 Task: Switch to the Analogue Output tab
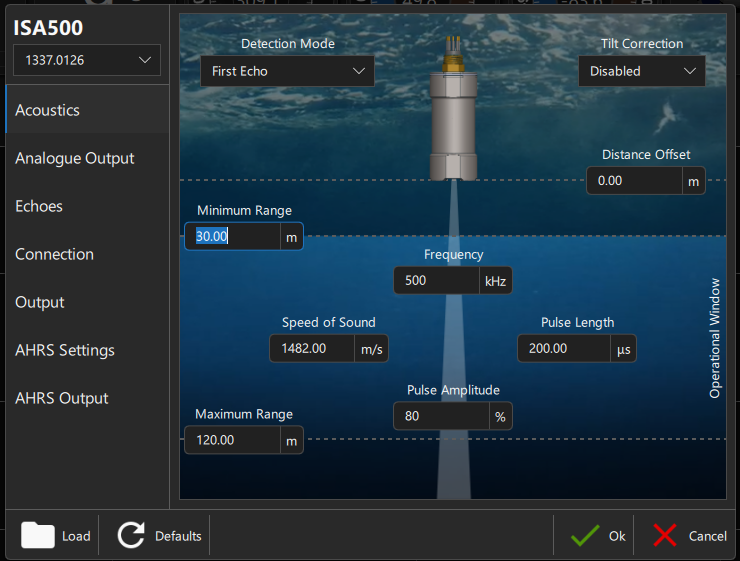tap(75, 158)
